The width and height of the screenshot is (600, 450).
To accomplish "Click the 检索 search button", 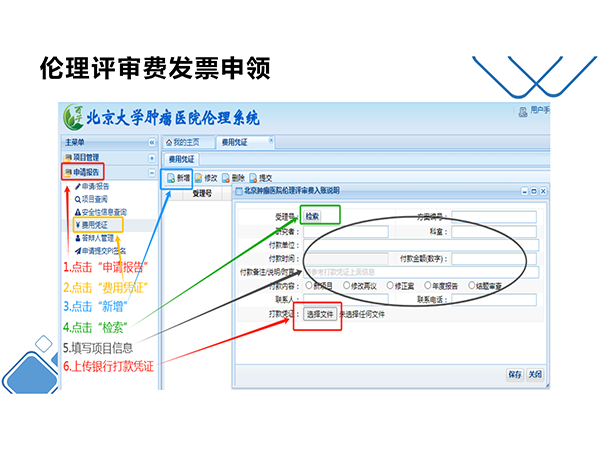I will (312, 216).
